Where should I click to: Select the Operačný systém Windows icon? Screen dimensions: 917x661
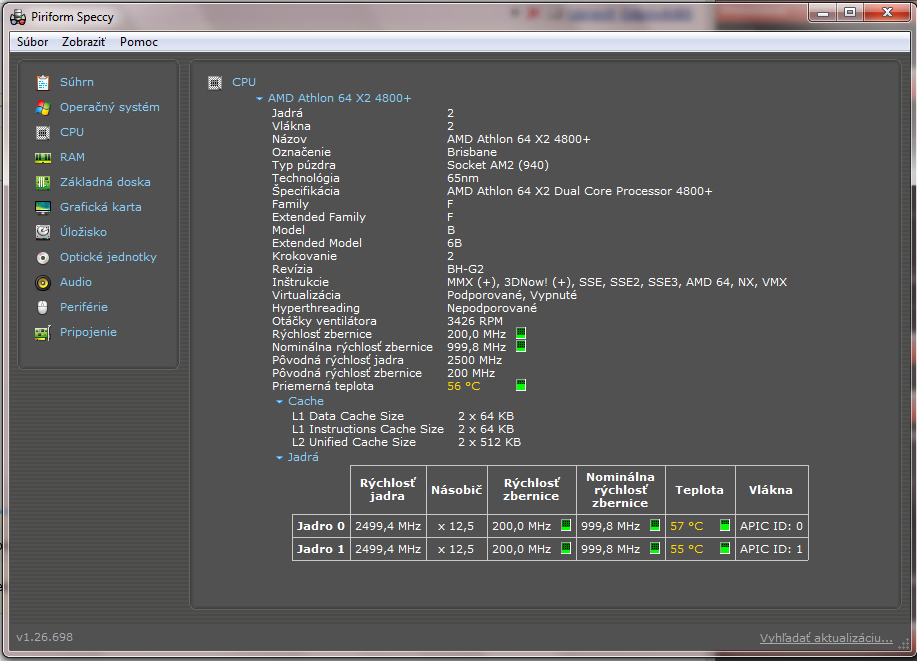coord(43,107)
